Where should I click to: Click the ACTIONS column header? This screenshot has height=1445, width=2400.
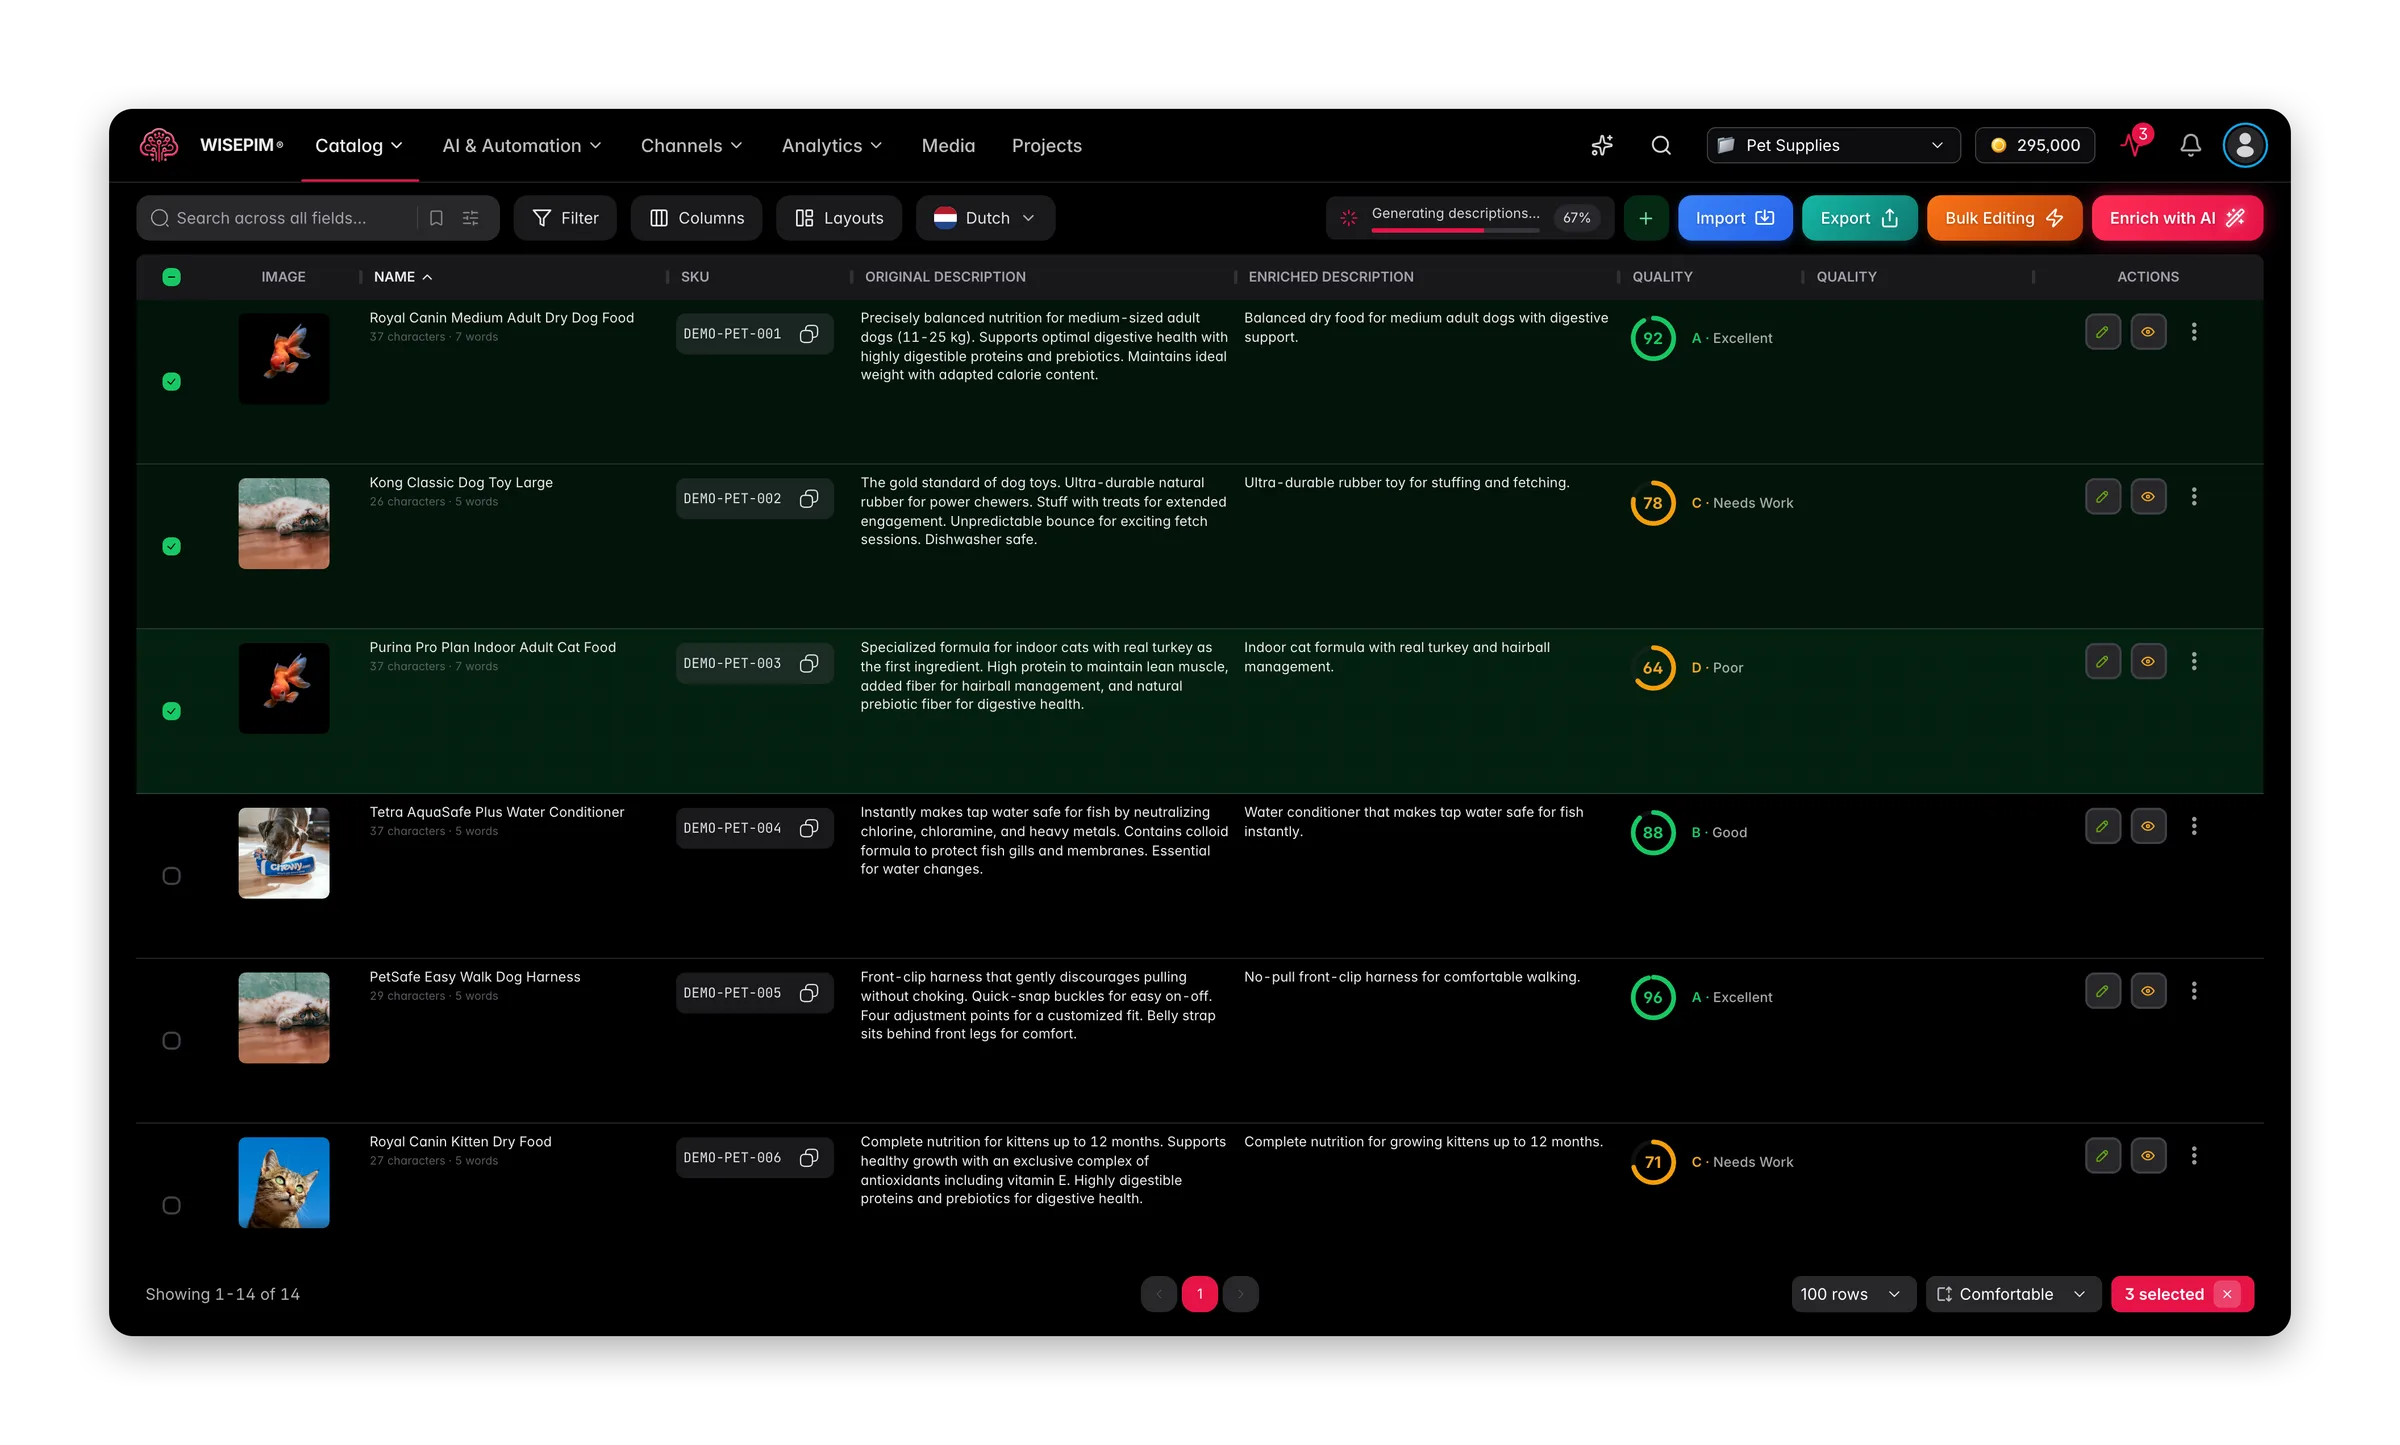[2148, 277]
